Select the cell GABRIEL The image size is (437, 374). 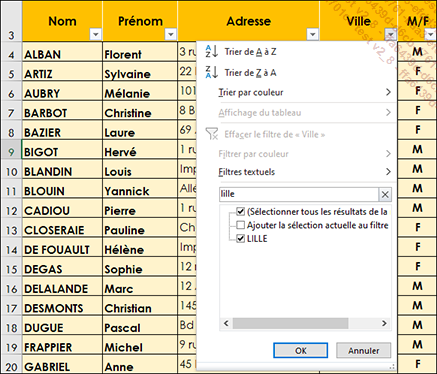tap(62, 364)
